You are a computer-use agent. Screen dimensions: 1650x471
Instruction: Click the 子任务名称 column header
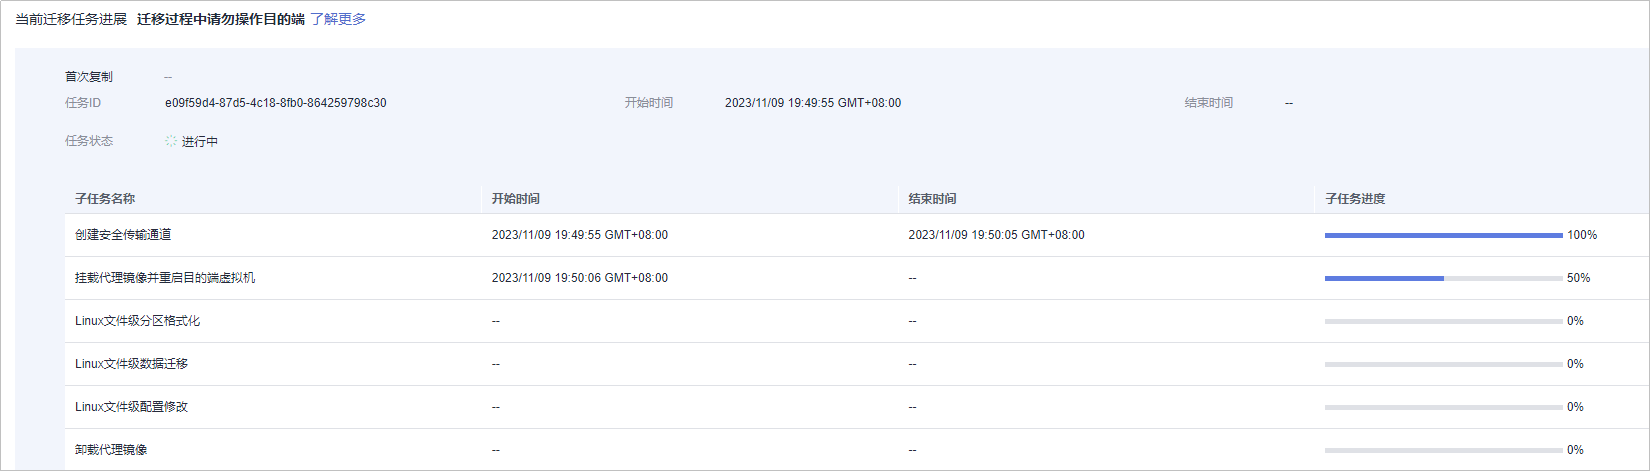click(105, 199)
